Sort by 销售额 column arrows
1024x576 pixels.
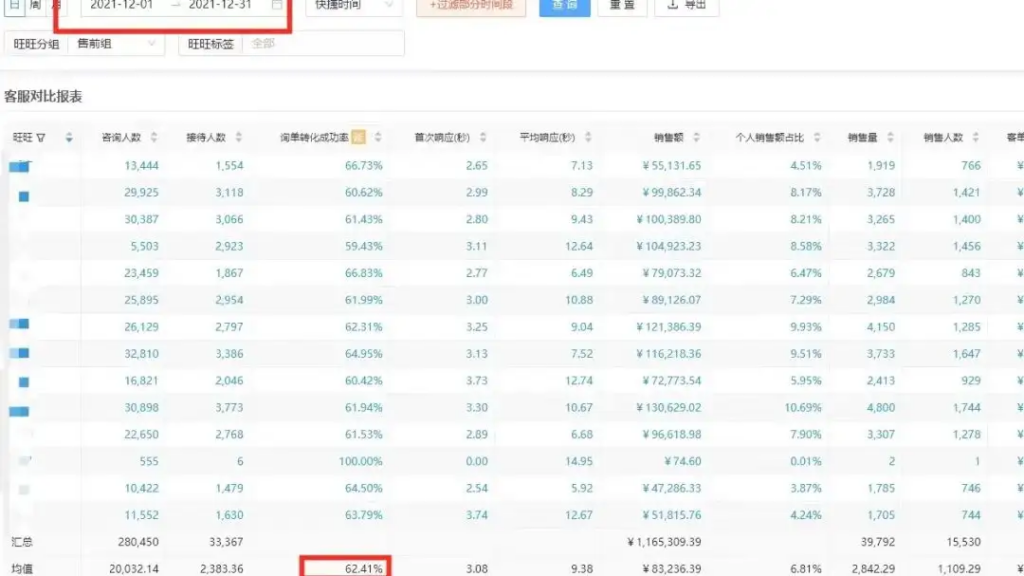(696, 137)
